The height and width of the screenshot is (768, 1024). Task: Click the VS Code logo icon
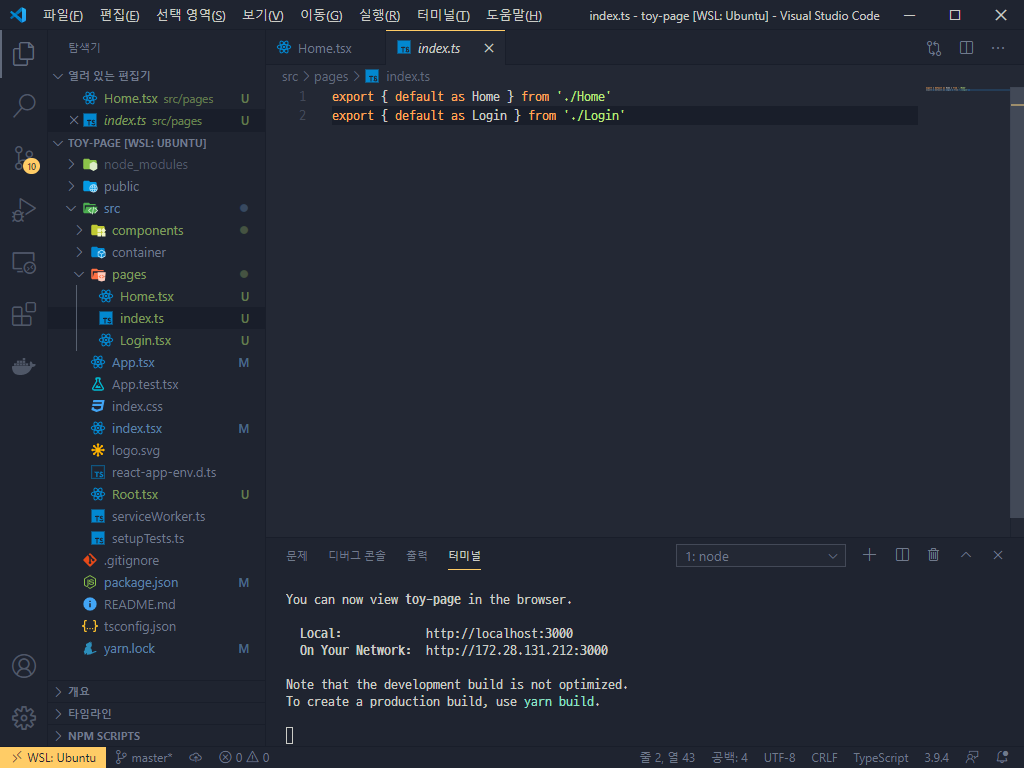(18, 15)
